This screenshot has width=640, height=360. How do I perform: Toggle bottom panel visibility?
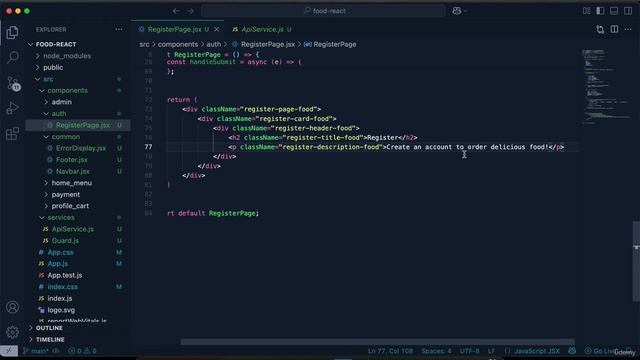pos(614,11)
